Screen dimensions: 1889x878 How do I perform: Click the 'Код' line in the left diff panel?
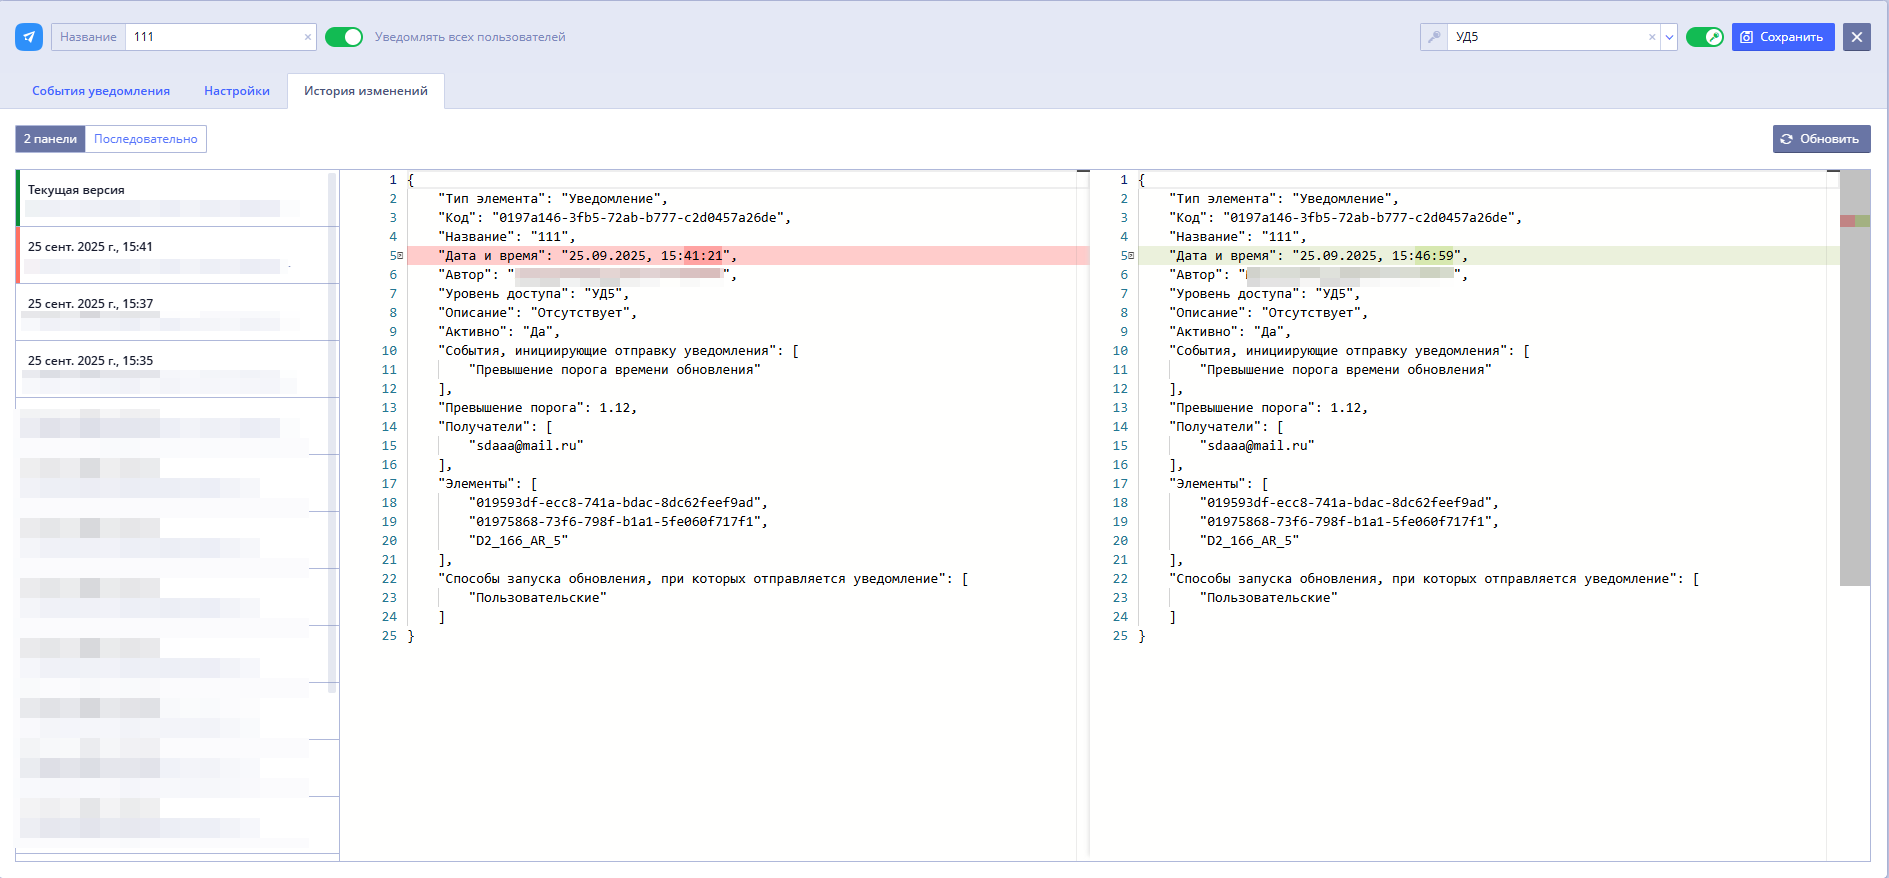tap(614, 218)
